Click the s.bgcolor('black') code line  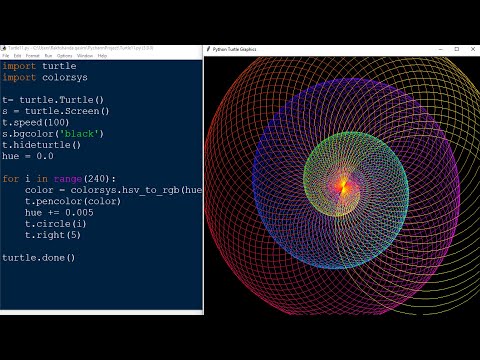[x=53, y=134]
